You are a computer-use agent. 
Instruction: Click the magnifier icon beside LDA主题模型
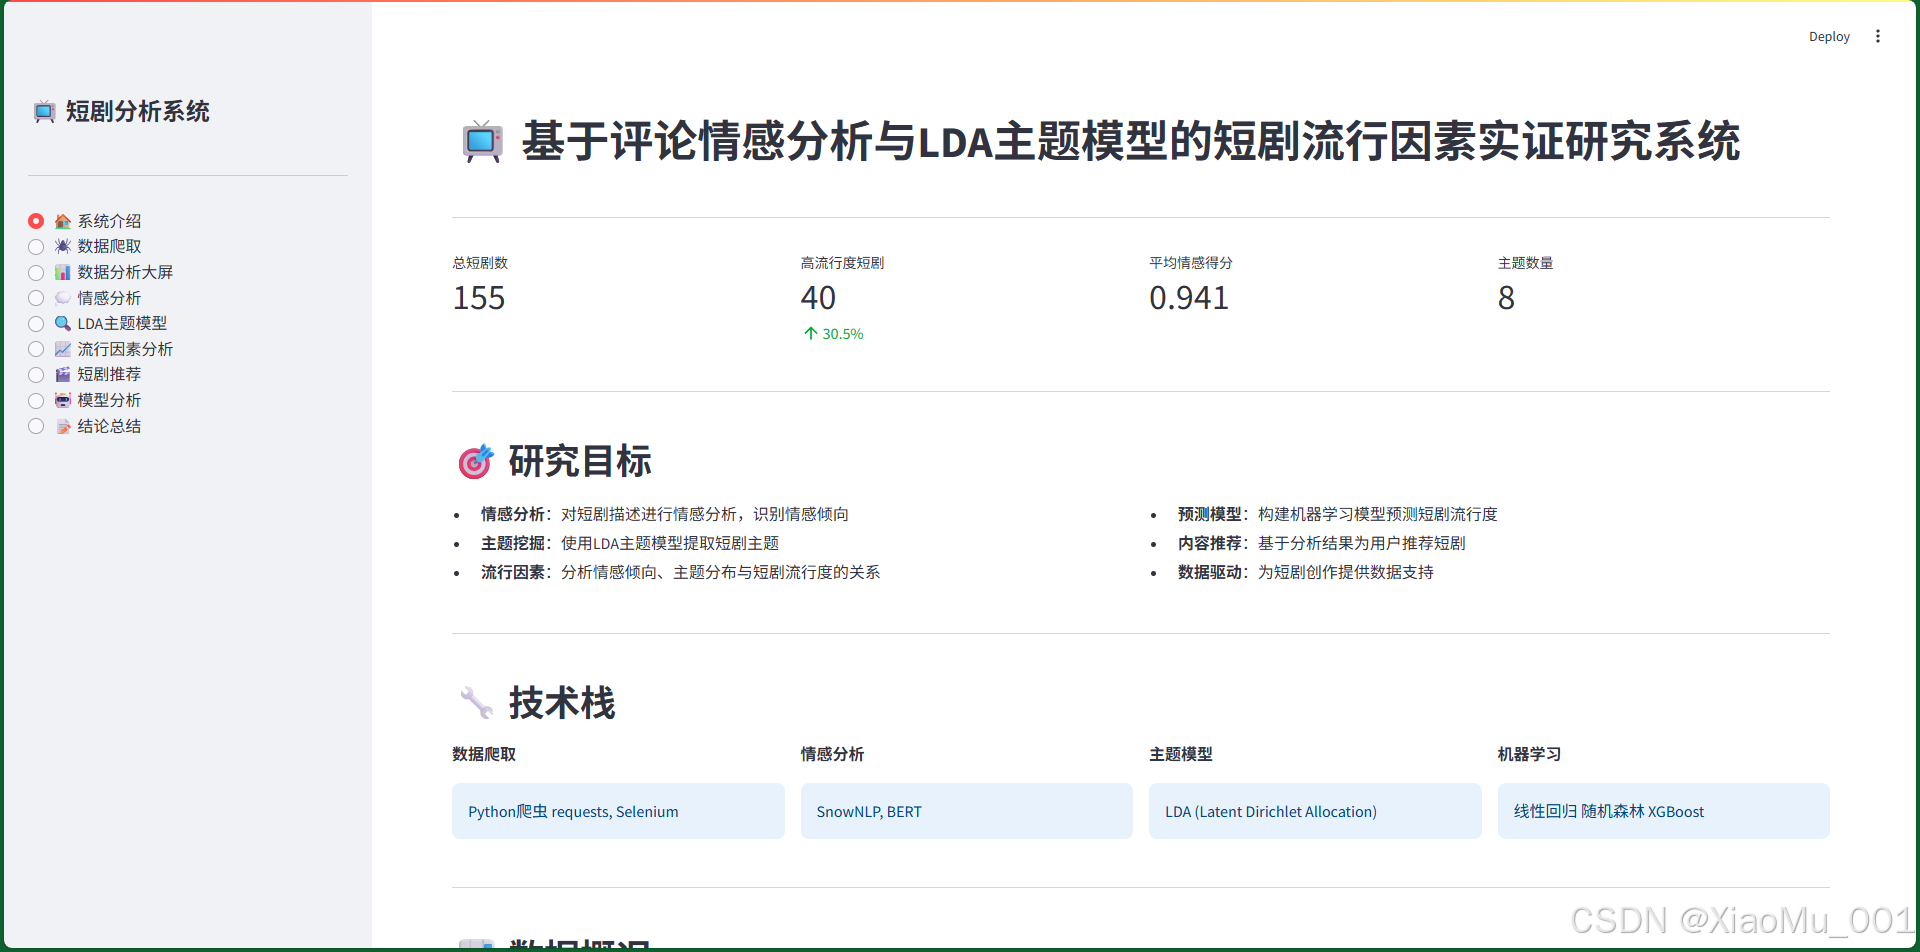[x=63, y=323]
